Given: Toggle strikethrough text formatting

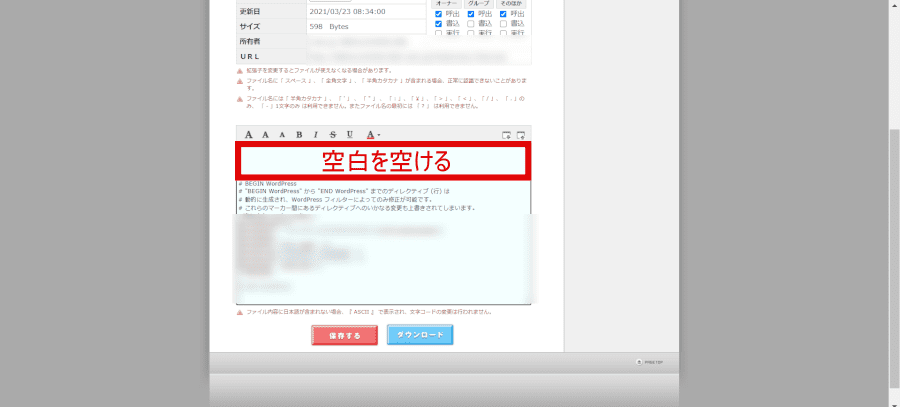Looking at the screenshot, I should click(332, 134).
